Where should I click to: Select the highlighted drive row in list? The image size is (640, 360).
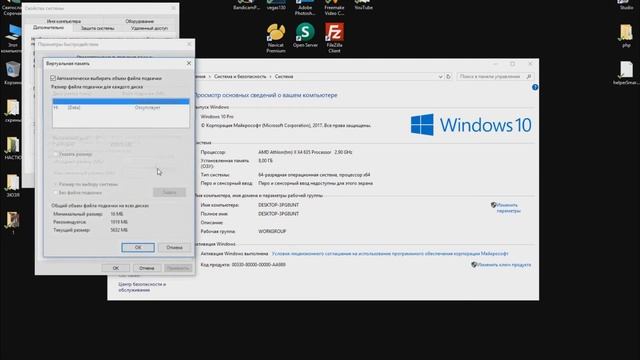[x=121, y=101]
